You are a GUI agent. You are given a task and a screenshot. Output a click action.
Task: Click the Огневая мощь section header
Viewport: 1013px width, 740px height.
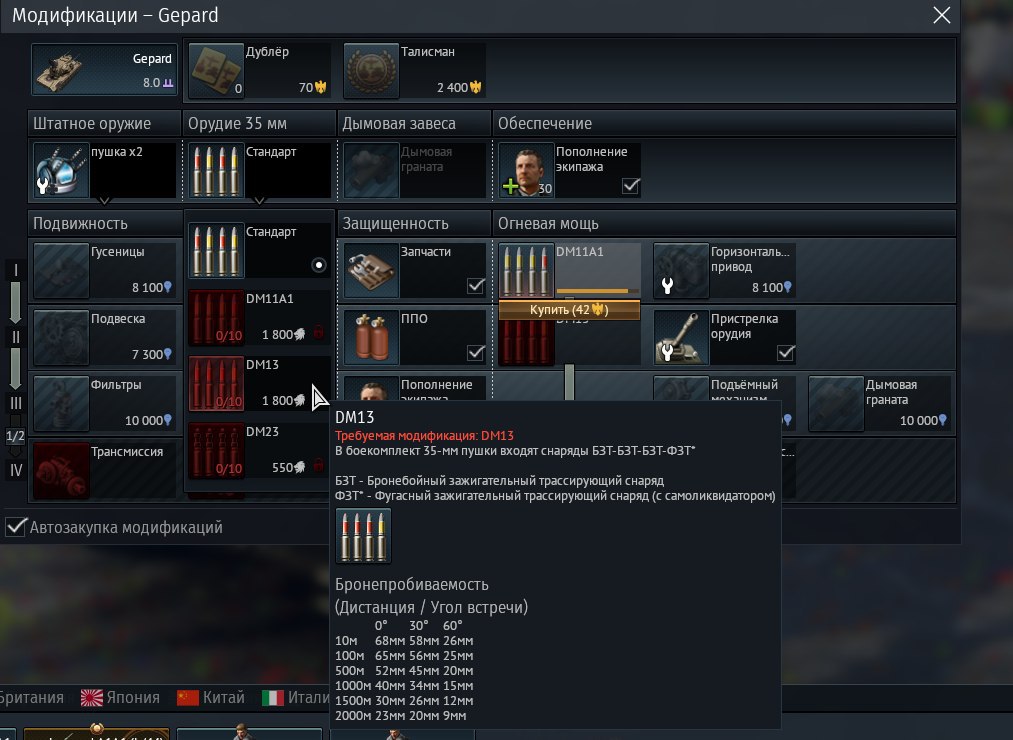click(x=724, y=223)
